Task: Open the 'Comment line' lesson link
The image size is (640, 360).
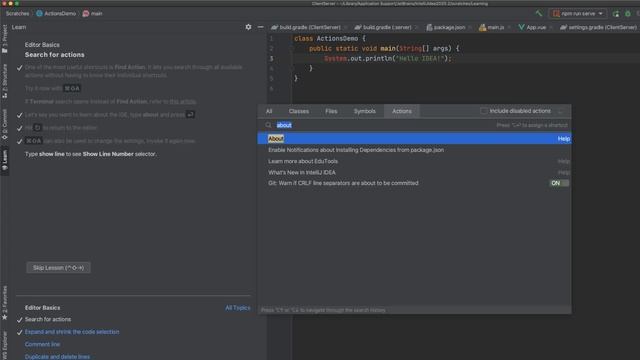Action: tap(42, 344)
